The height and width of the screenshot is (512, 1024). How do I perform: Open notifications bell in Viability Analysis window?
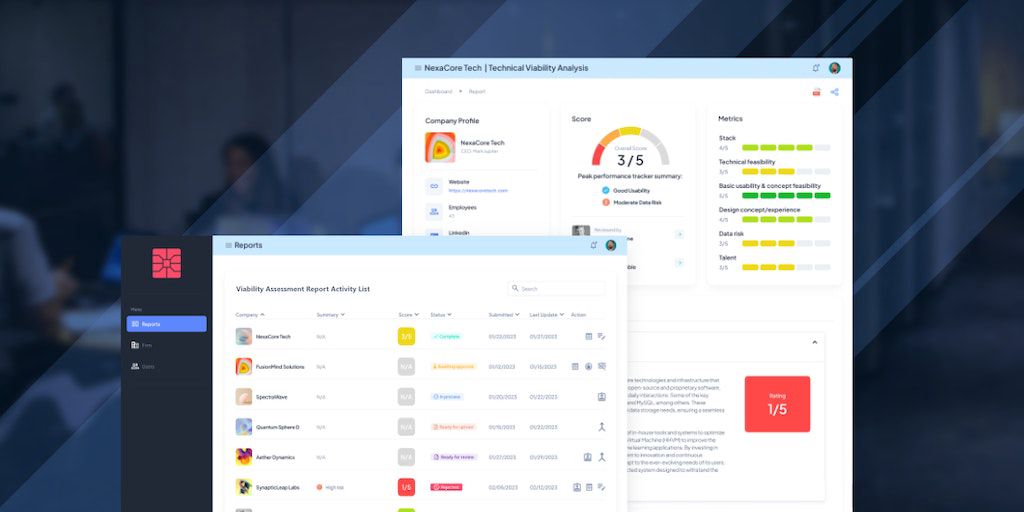coord(816,68)
